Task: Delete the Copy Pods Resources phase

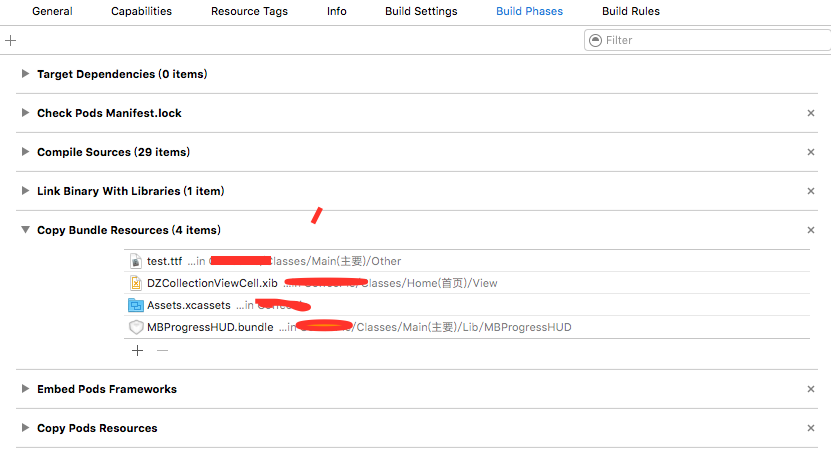Action: click(811, 428)
